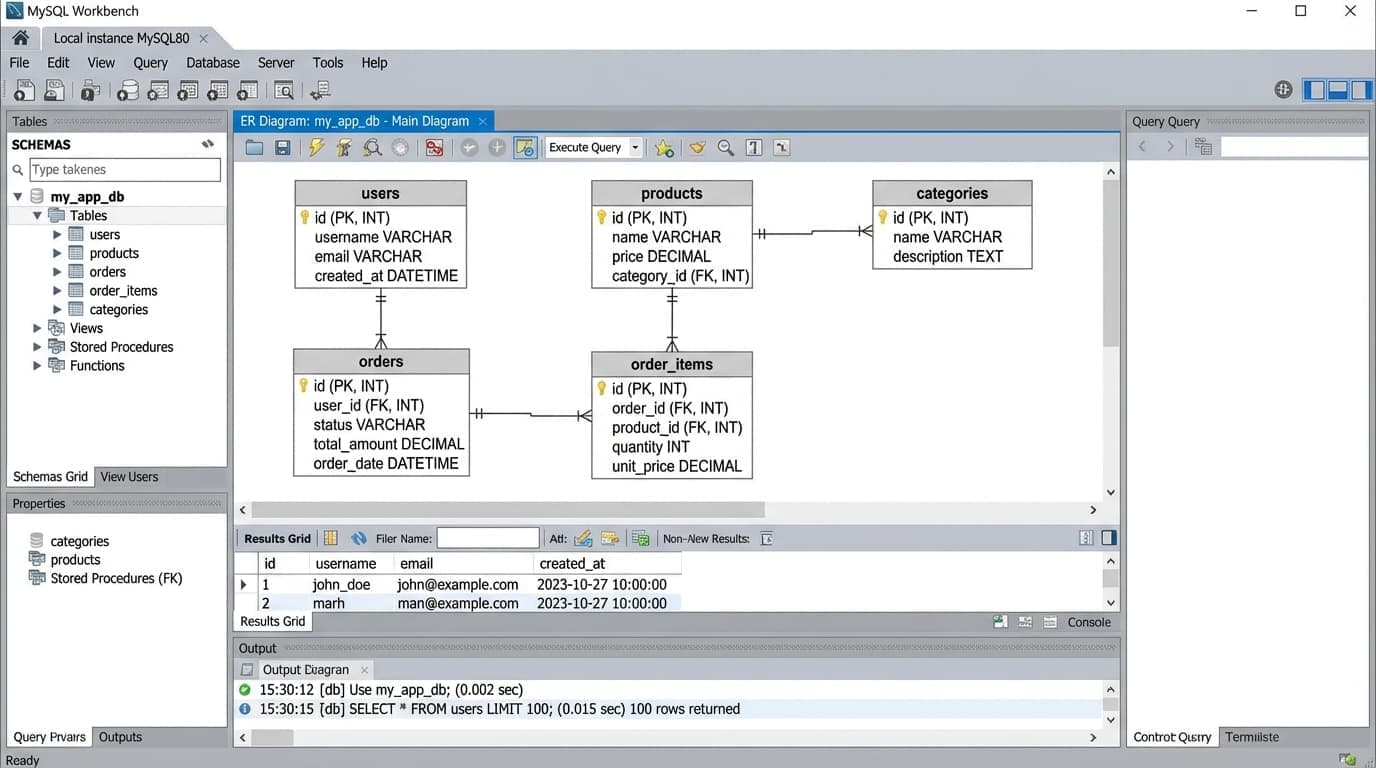Switch to the View Users tab

128,476
